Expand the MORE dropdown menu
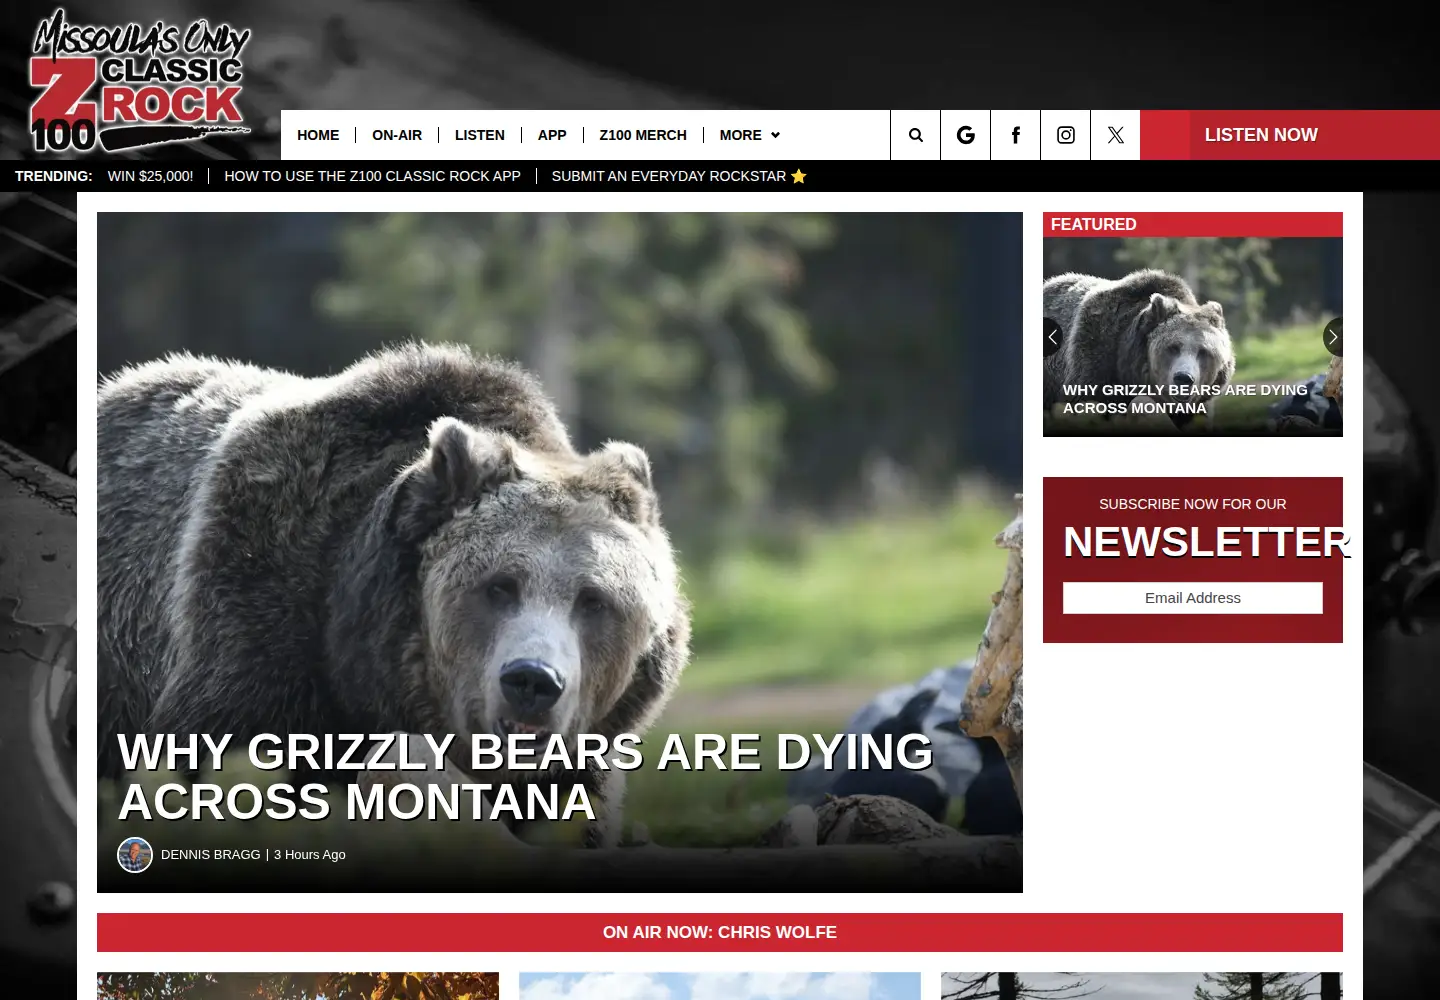Image resolution: width=1440 pixels, height=1000 pixels. click(x=749, y=135)
